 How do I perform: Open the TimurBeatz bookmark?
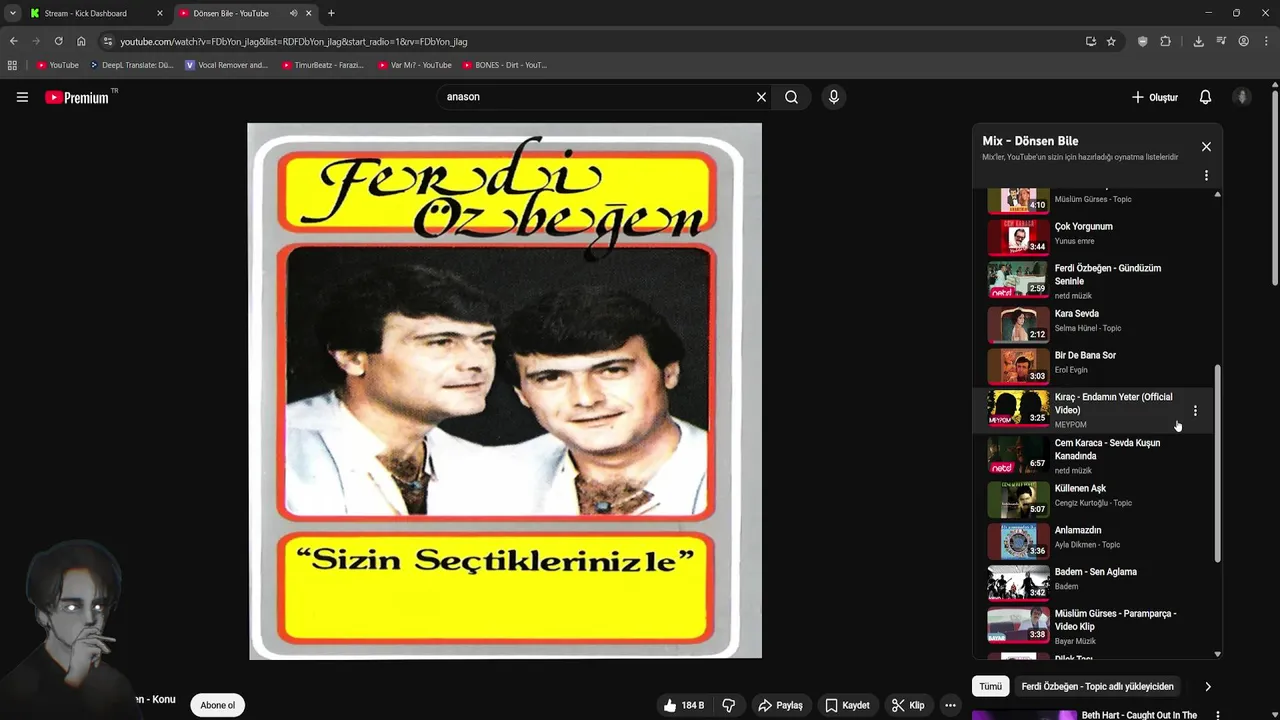click(322, 65)
